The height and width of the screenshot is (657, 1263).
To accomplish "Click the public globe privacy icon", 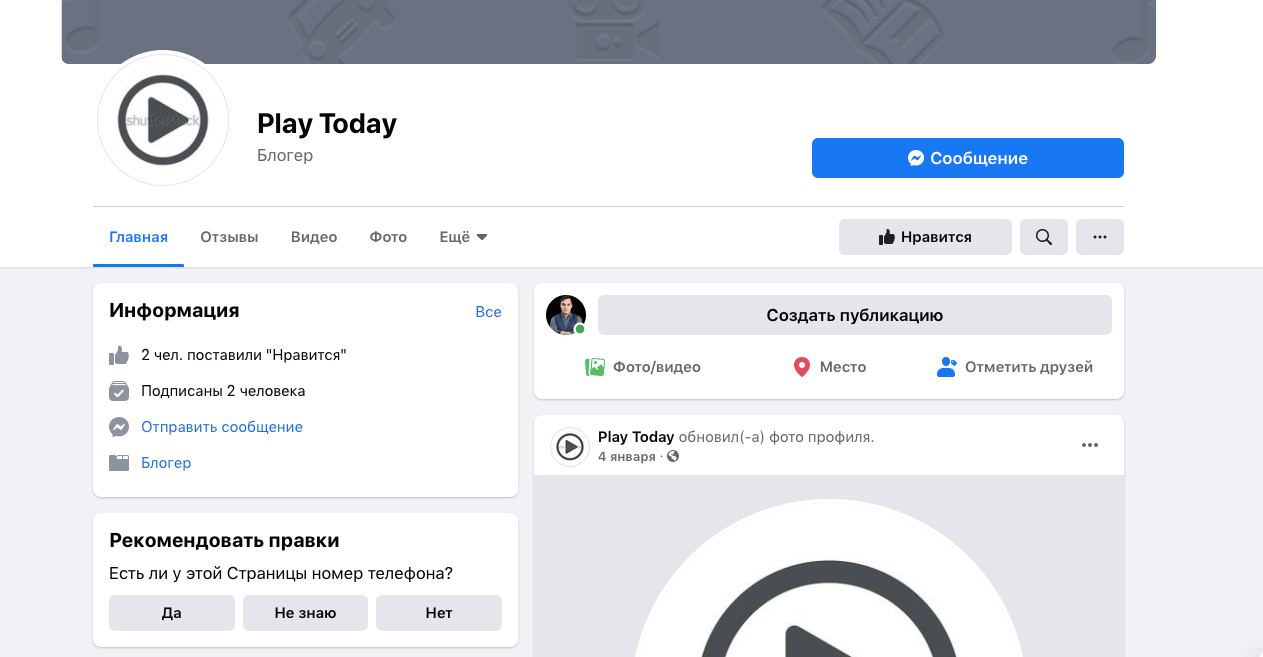I will tap(673, 457).
